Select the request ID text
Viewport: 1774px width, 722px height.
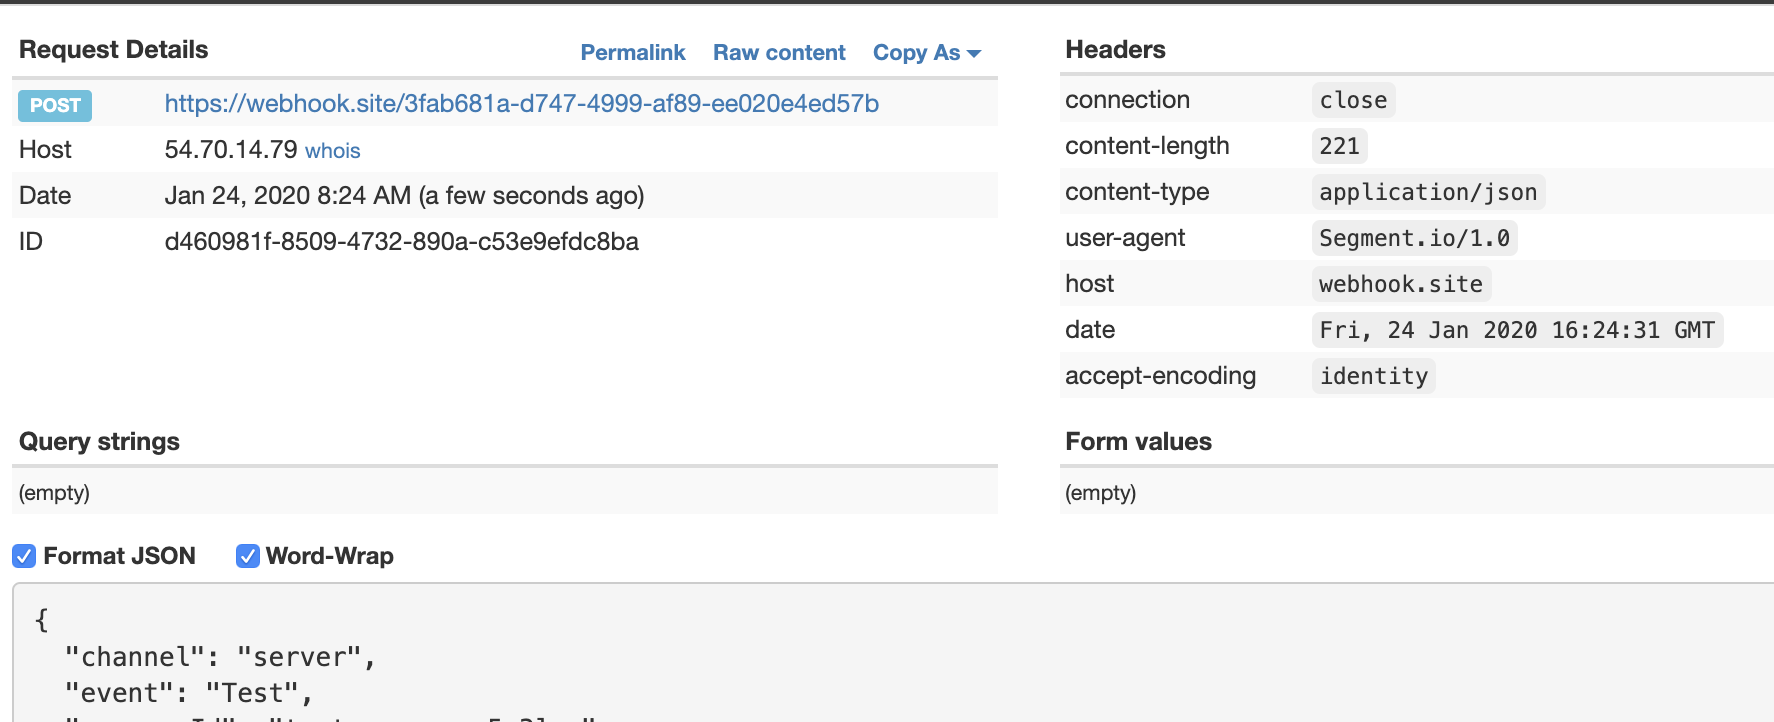click(402, 242)
